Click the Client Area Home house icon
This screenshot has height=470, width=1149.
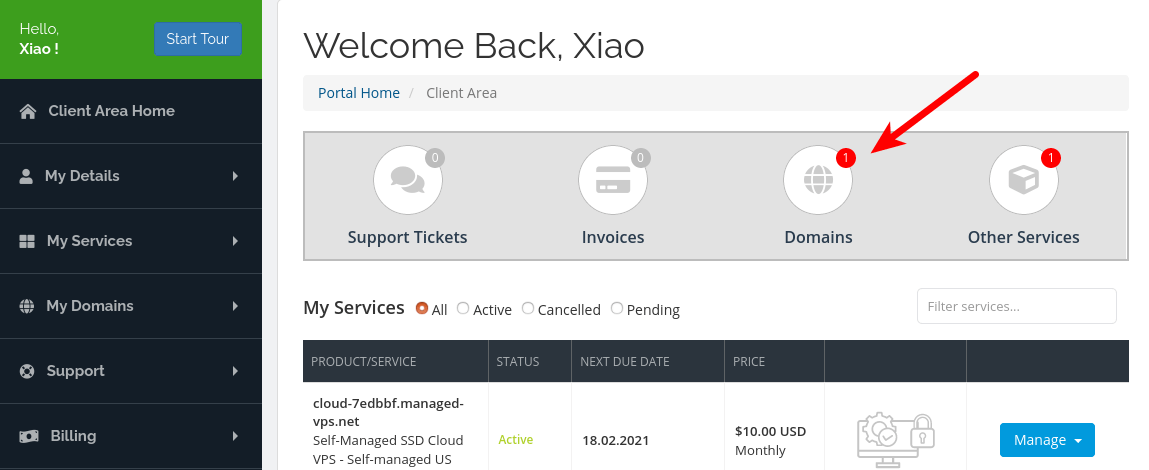28,111
